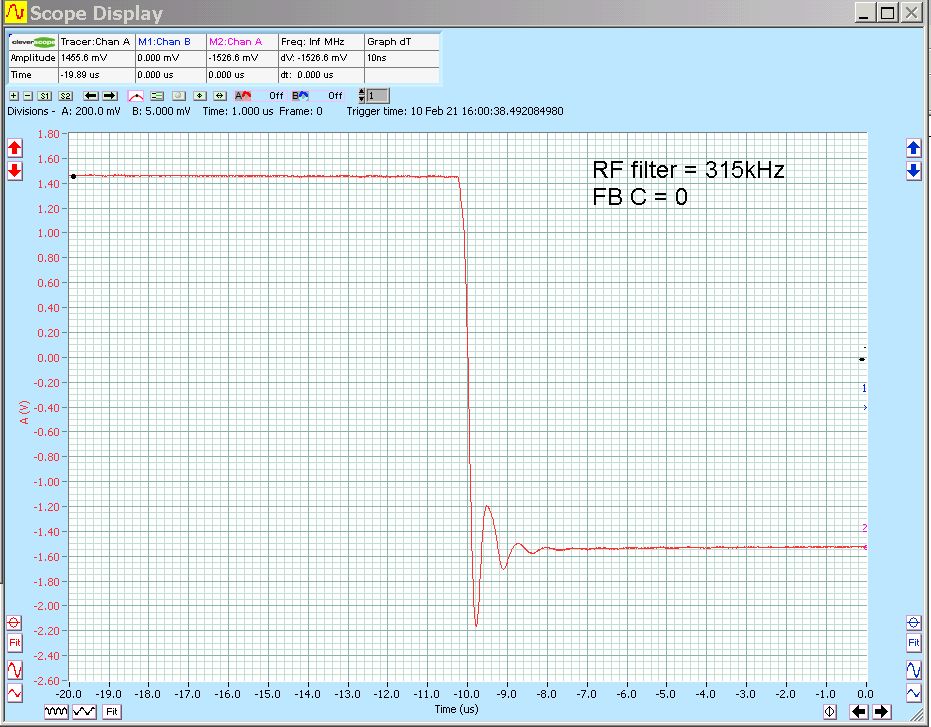Click the blue small sine wave icon

914,693
